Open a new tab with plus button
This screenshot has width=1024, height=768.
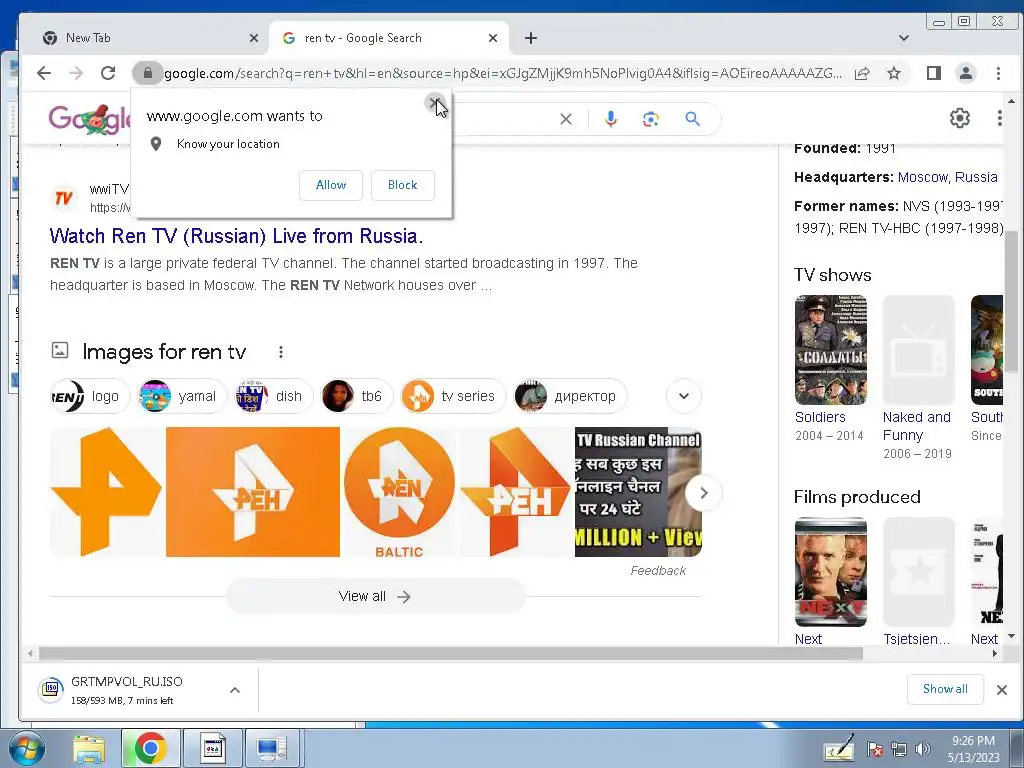(x=531, y=38)
